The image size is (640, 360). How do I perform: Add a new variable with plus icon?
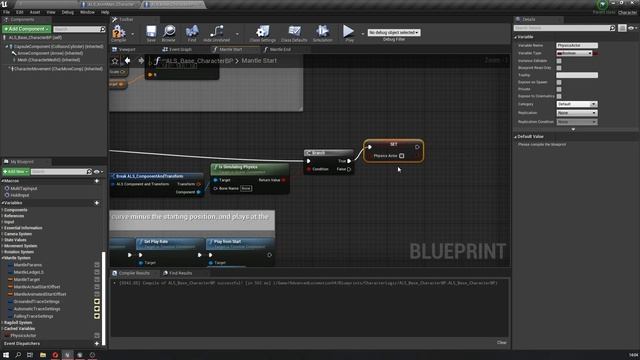click(97, 203)
